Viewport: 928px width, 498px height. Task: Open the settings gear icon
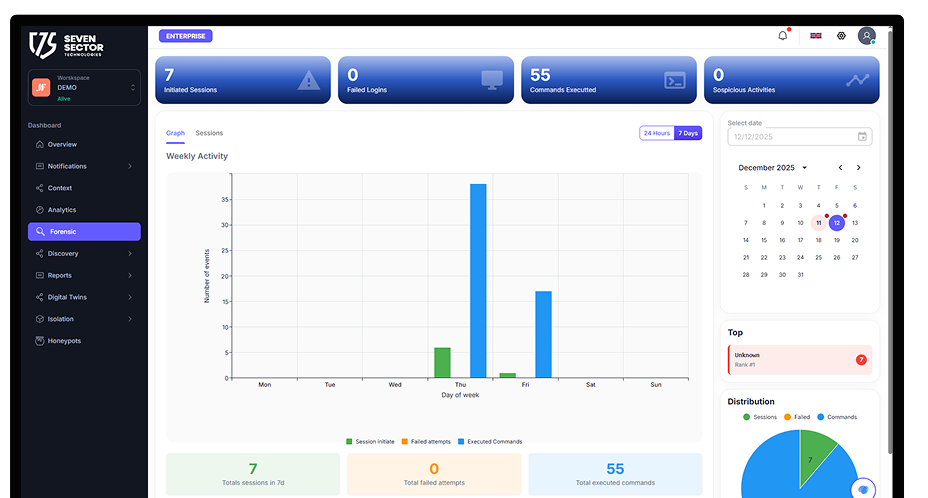coord(841,36)
